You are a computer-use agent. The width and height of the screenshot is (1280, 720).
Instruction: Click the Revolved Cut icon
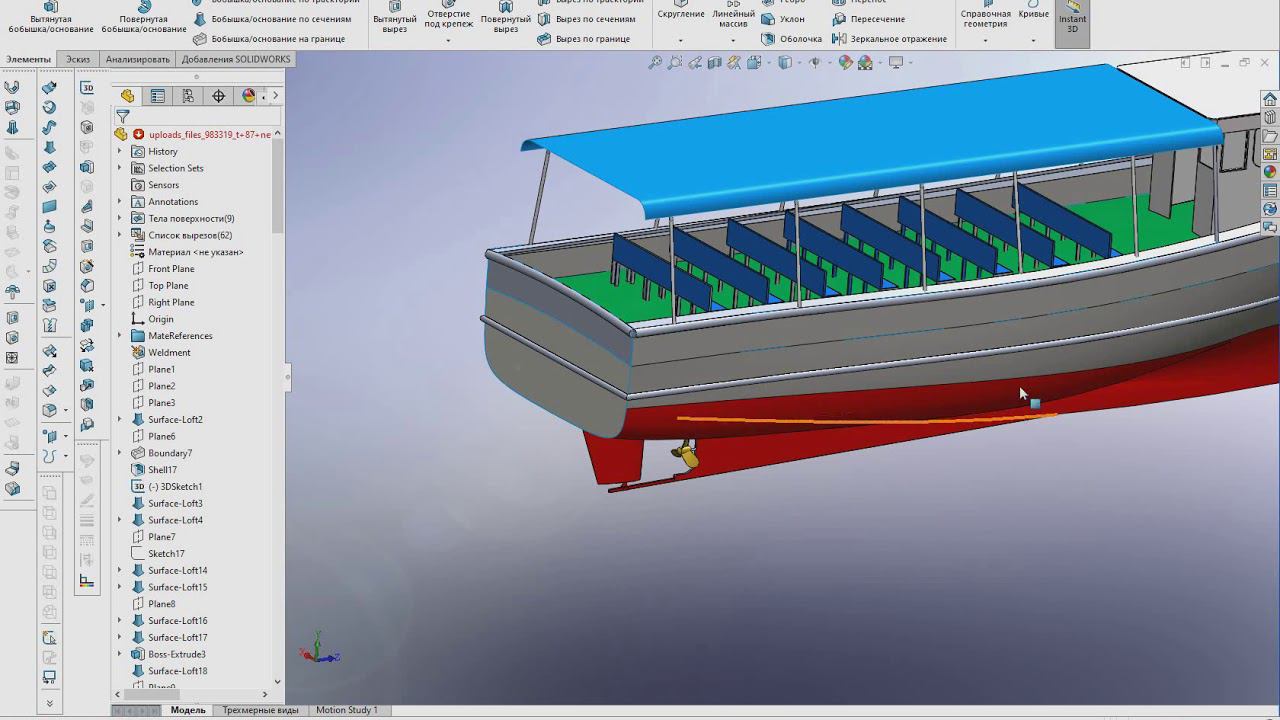[506, 17]
